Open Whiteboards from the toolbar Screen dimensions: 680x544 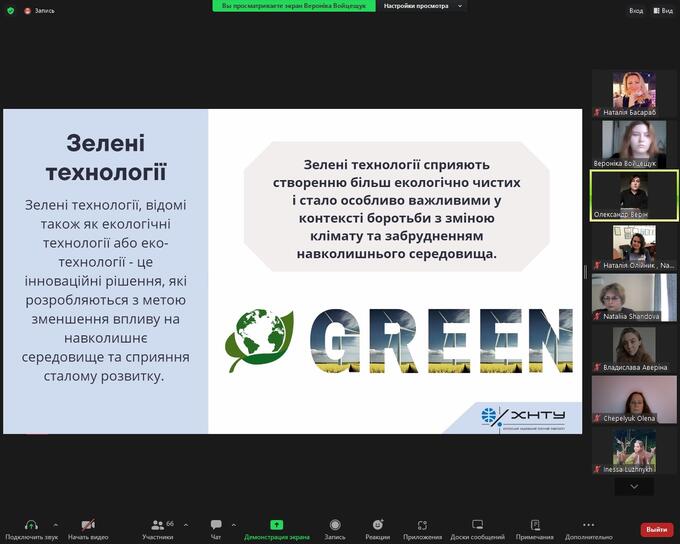click(477, 525)
